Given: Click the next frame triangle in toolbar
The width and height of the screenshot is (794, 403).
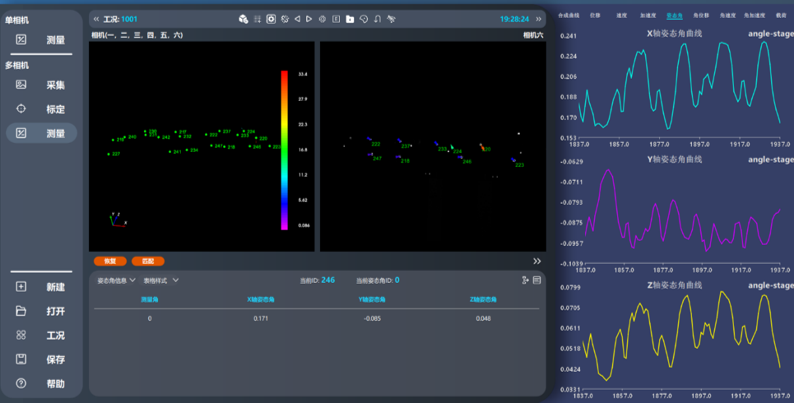Looking at the screenshot, I should click(309, 19).
